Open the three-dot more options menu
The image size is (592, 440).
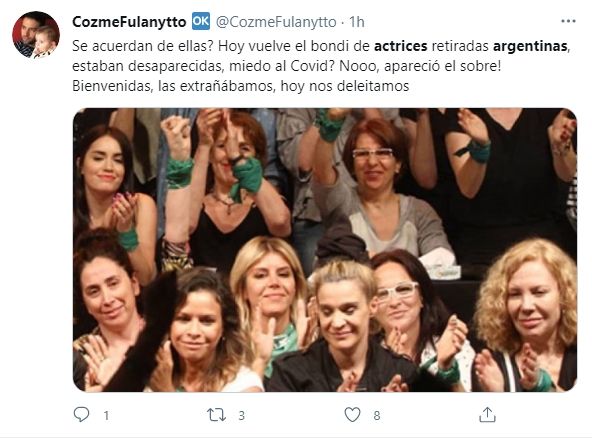(568, 21)
